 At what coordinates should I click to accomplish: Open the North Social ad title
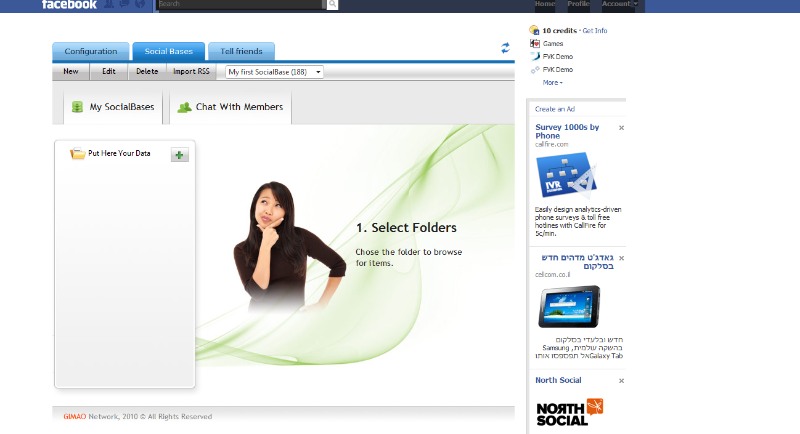tap(558, 380)
